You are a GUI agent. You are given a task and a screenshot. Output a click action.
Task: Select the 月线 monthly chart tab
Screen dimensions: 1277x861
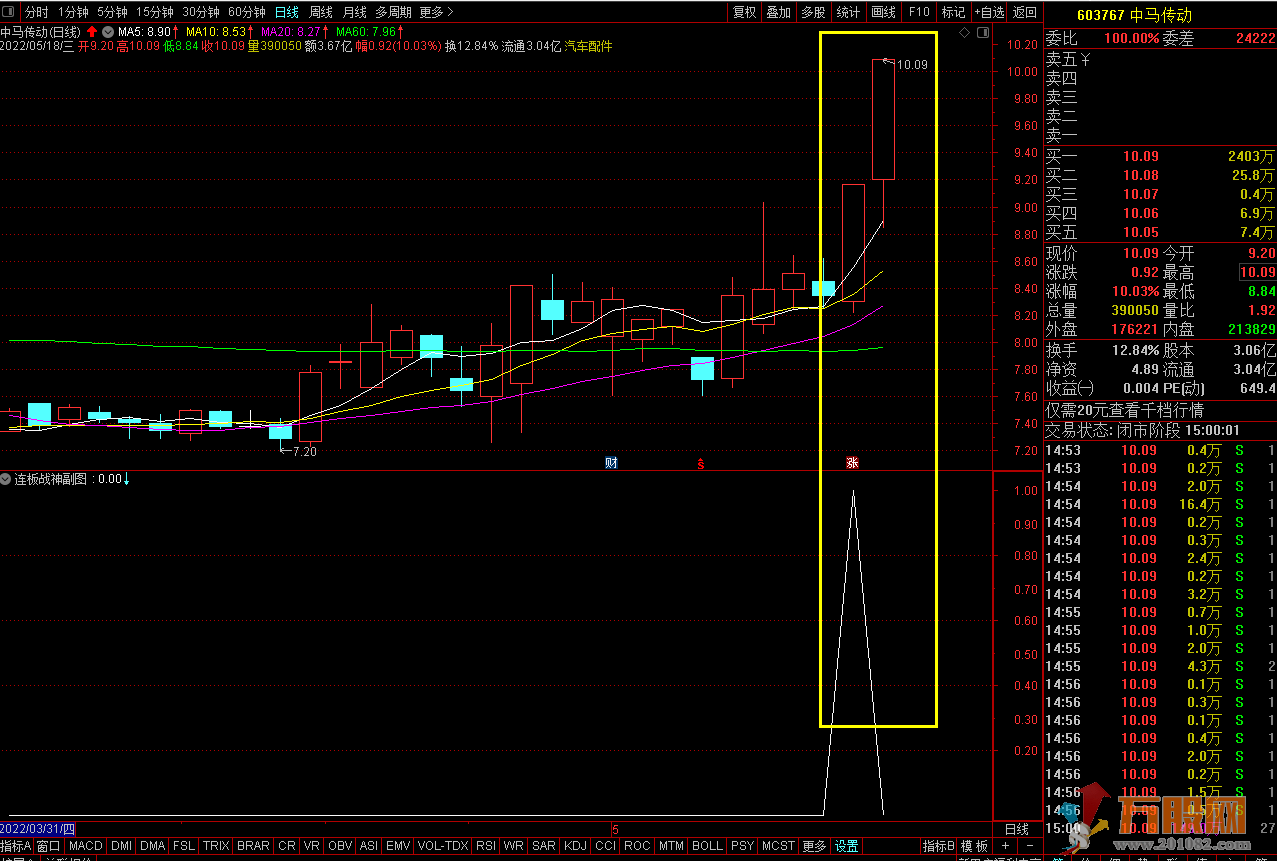click(x=354, y=12)
